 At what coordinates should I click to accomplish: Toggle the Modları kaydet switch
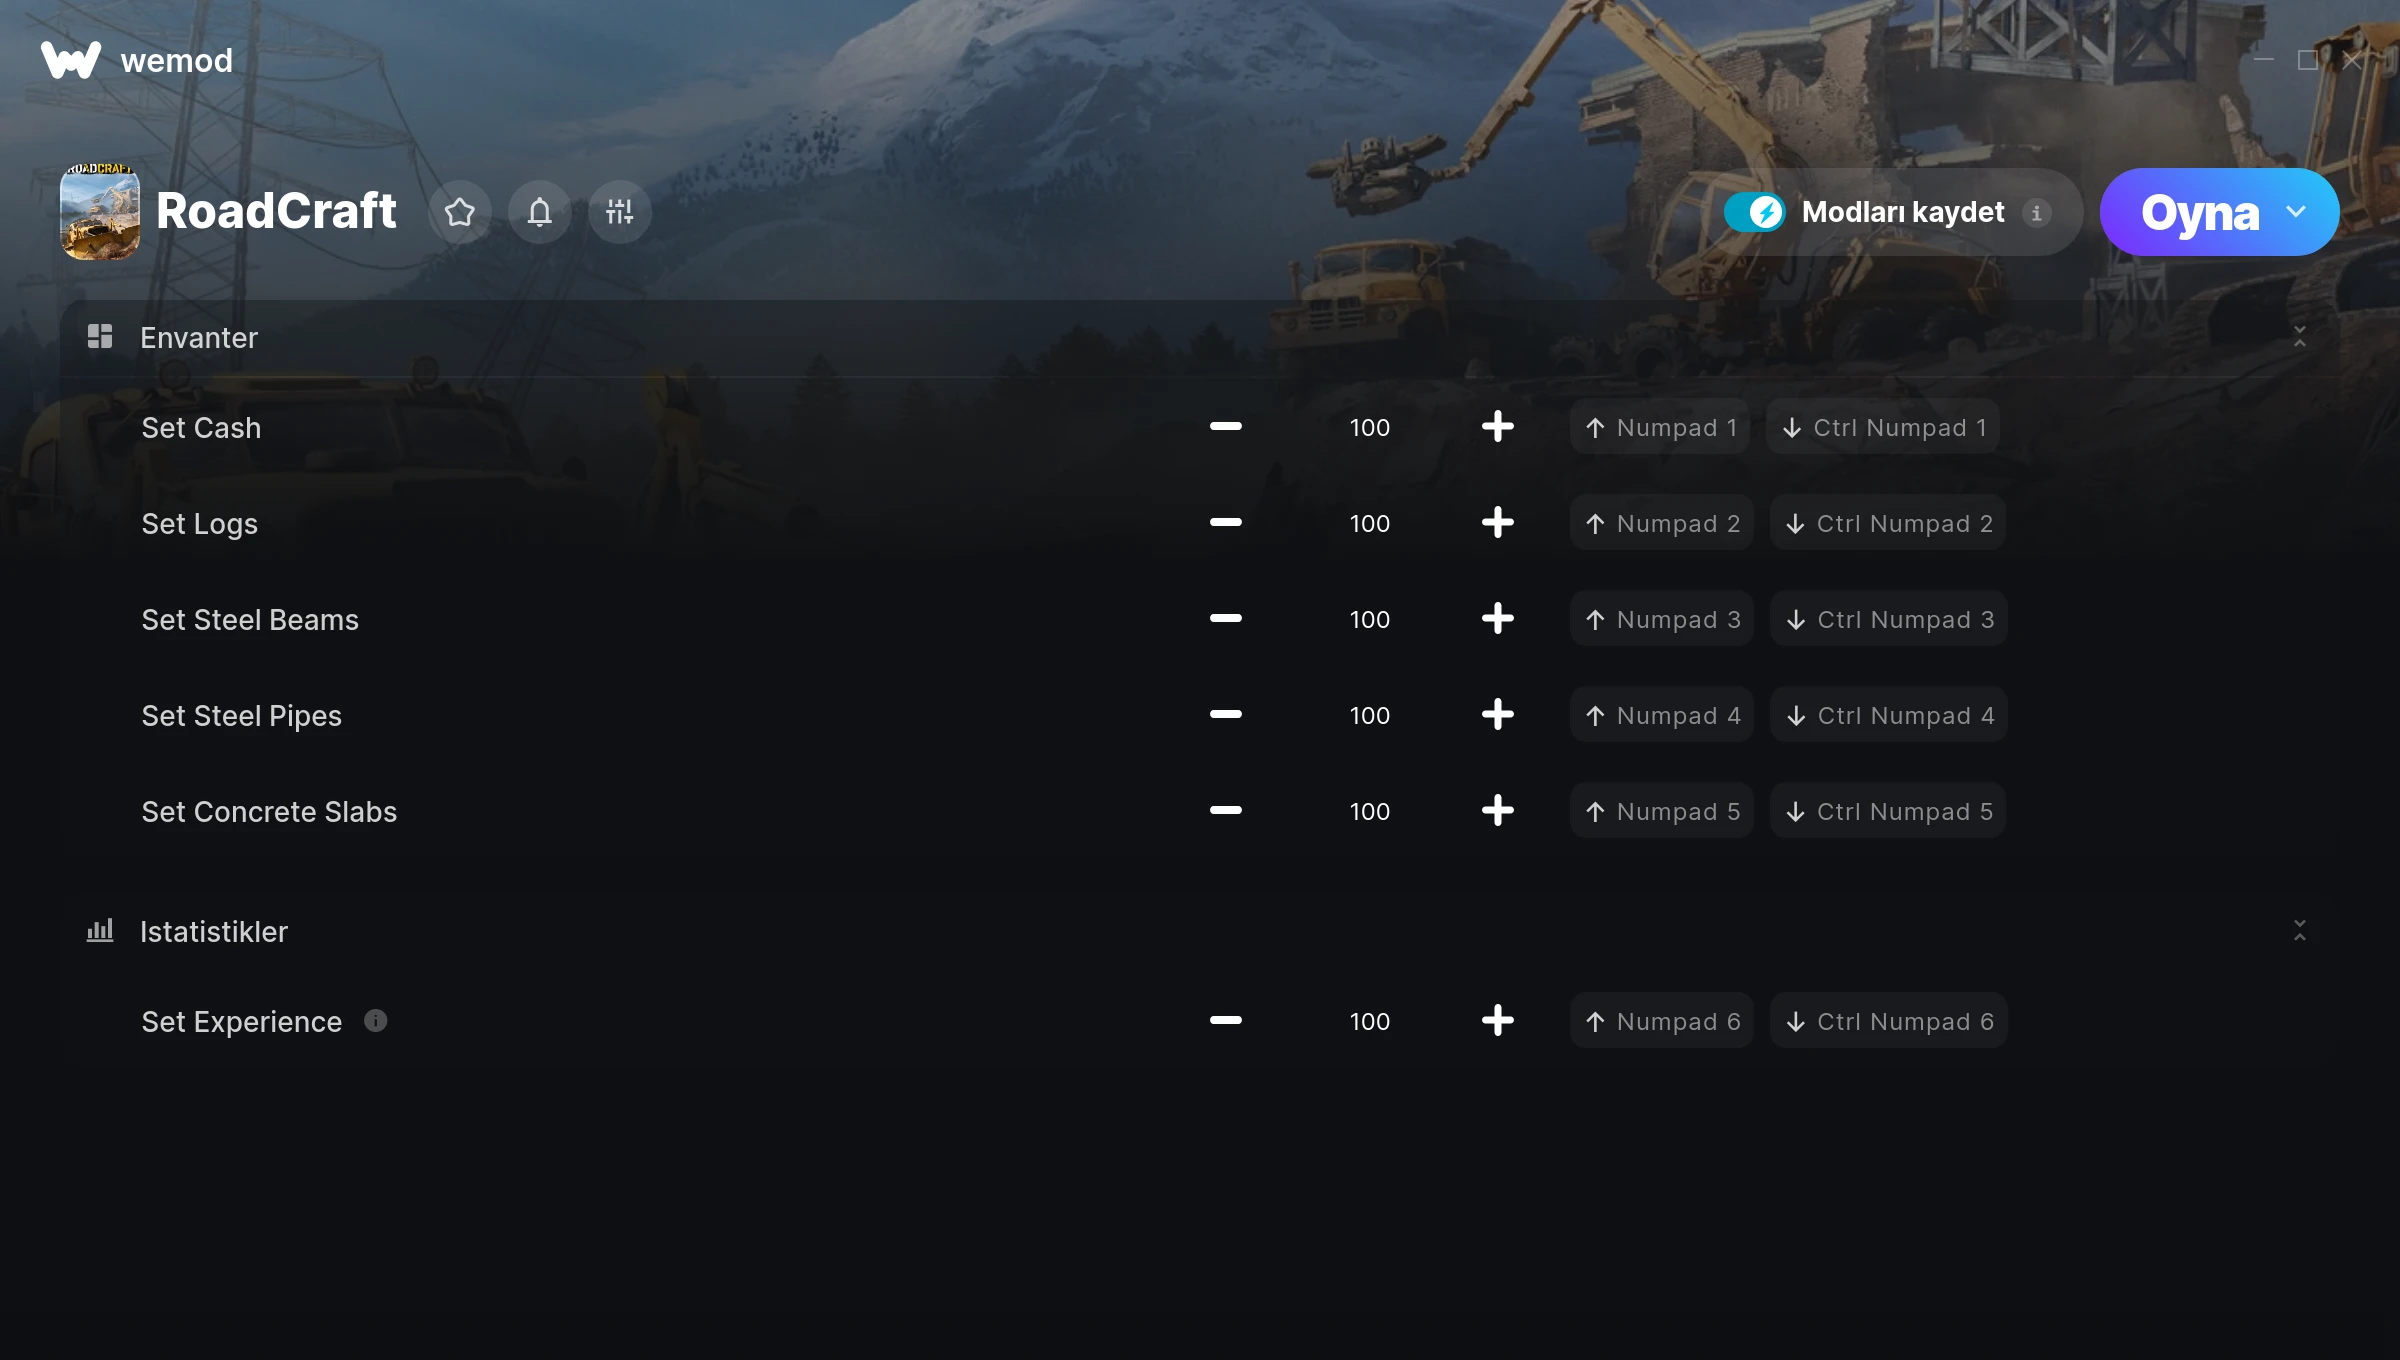[1755, 212]
